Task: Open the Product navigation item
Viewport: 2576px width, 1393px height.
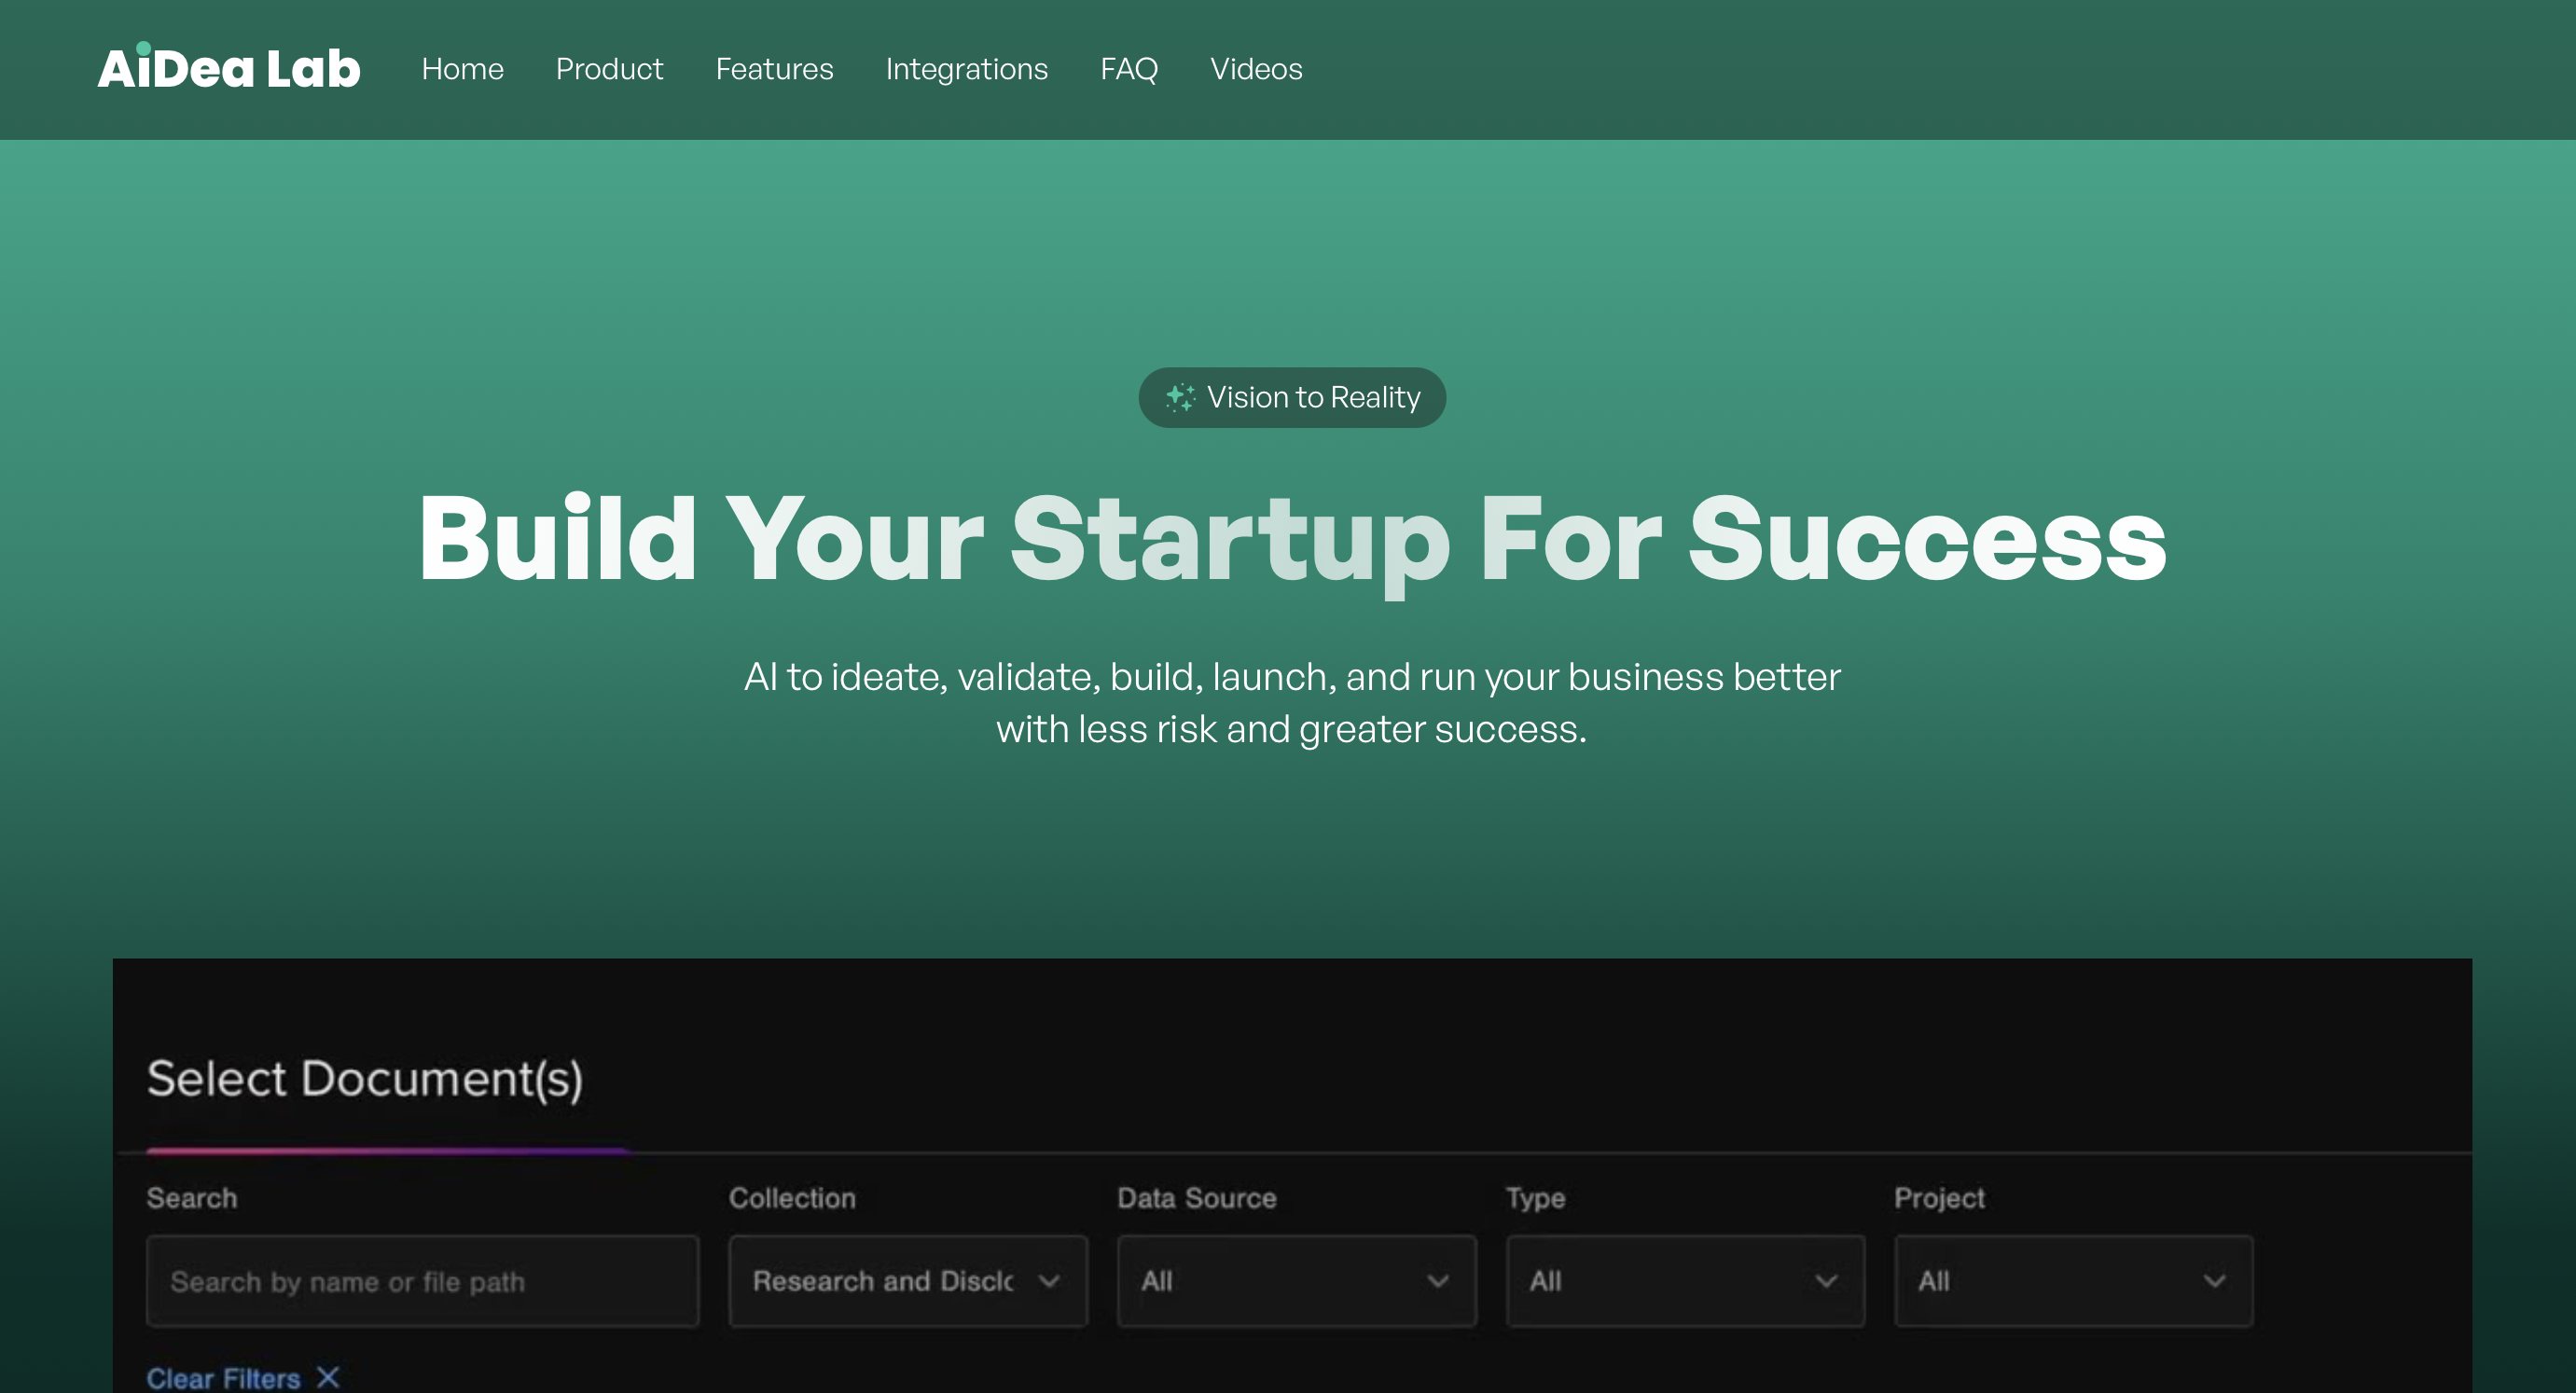Action: coord(609,69)
